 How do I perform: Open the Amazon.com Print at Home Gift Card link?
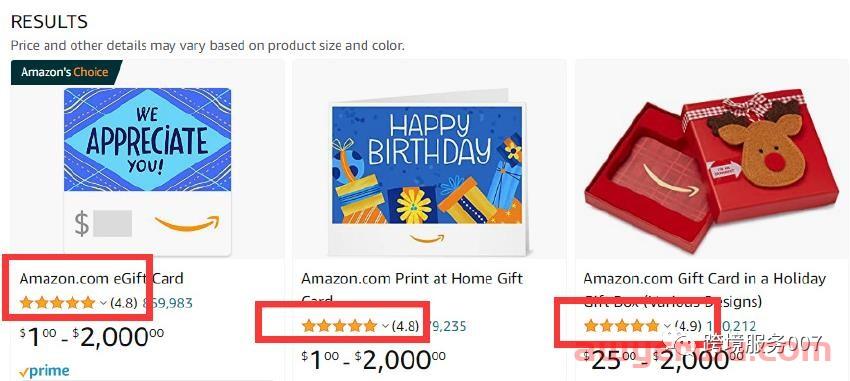[x=412, y=289]
